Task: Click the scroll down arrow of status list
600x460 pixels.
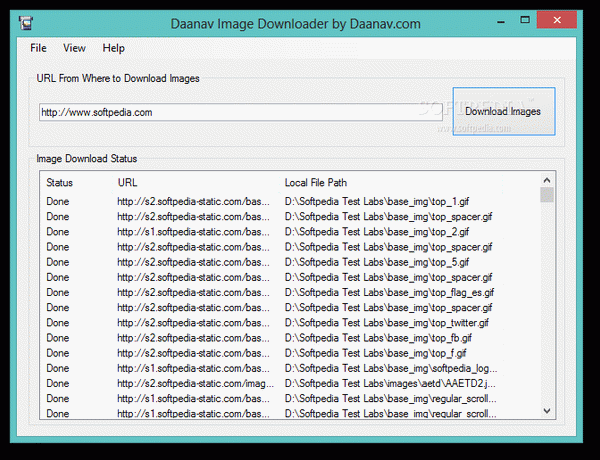Action: [x=547, y=411]
